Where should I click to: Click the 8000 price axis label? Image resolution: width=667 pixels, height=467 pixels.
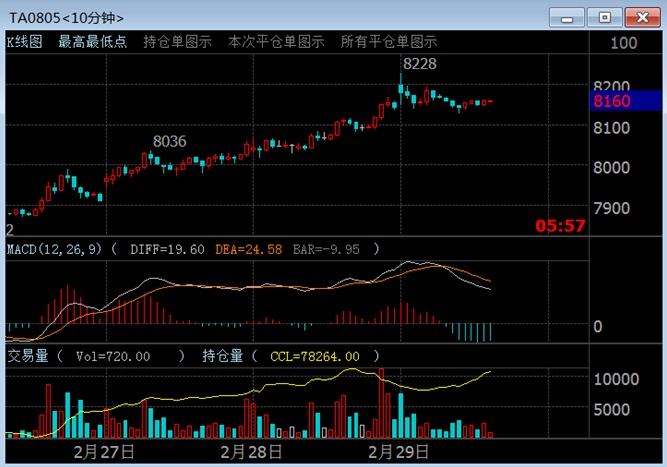[x=612, y=168]
